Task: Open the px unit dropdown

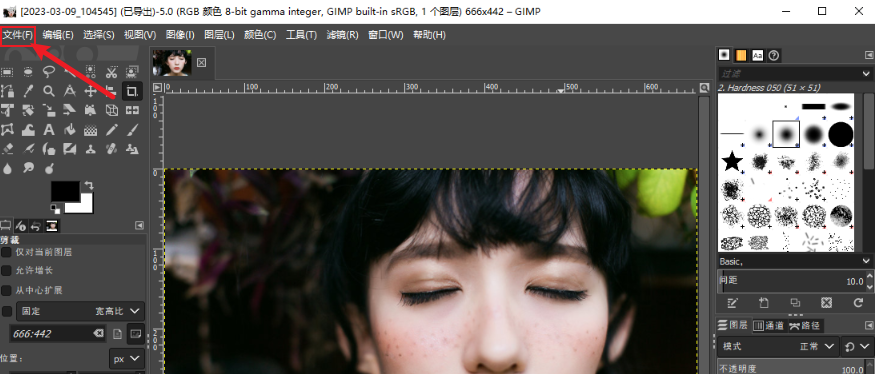Action: [x=127, y=359]
